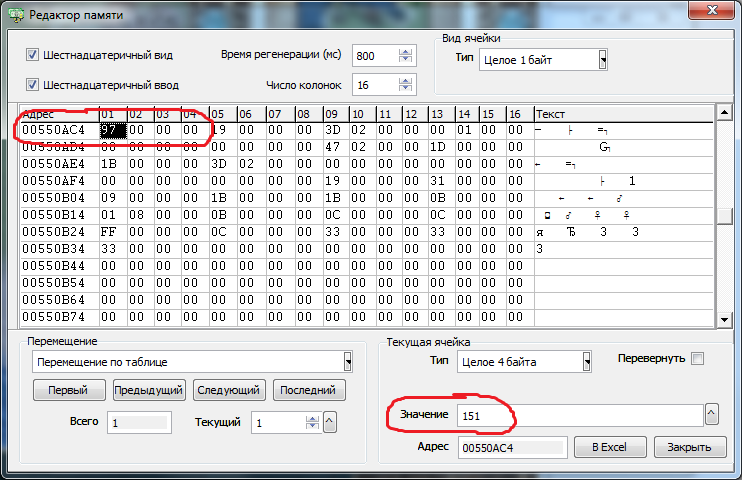Click column header 16

point(520,114)
